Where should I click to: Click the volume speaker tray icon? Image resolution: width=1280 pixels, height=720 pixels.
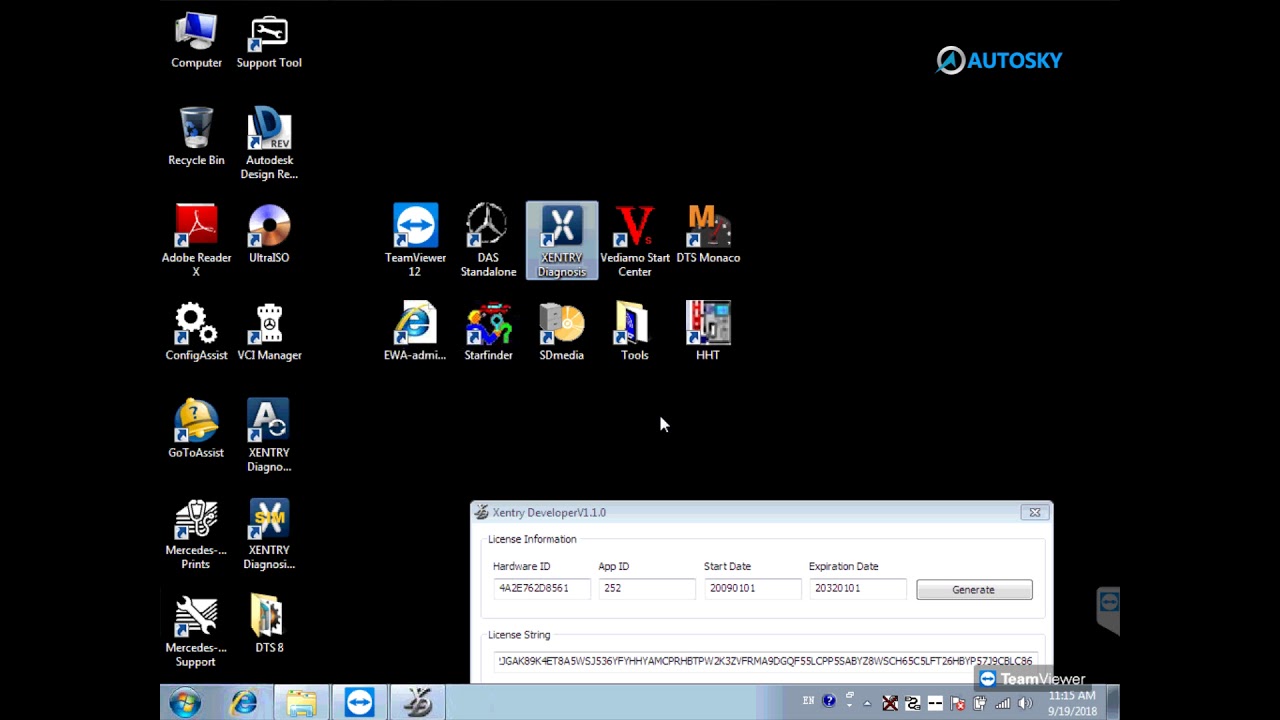pos(1025,704)
